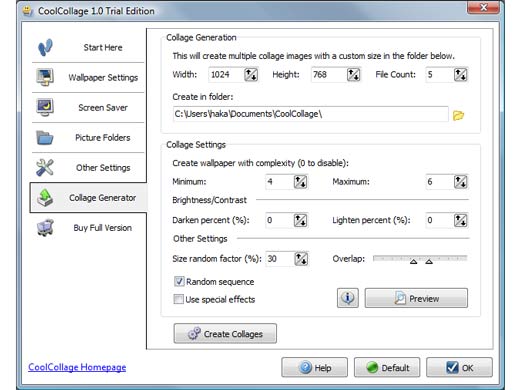The height and width of the screenshot is (390, 520).
Task: Browse for output folder with yellow folder icon
Action: tap(458, 115)
